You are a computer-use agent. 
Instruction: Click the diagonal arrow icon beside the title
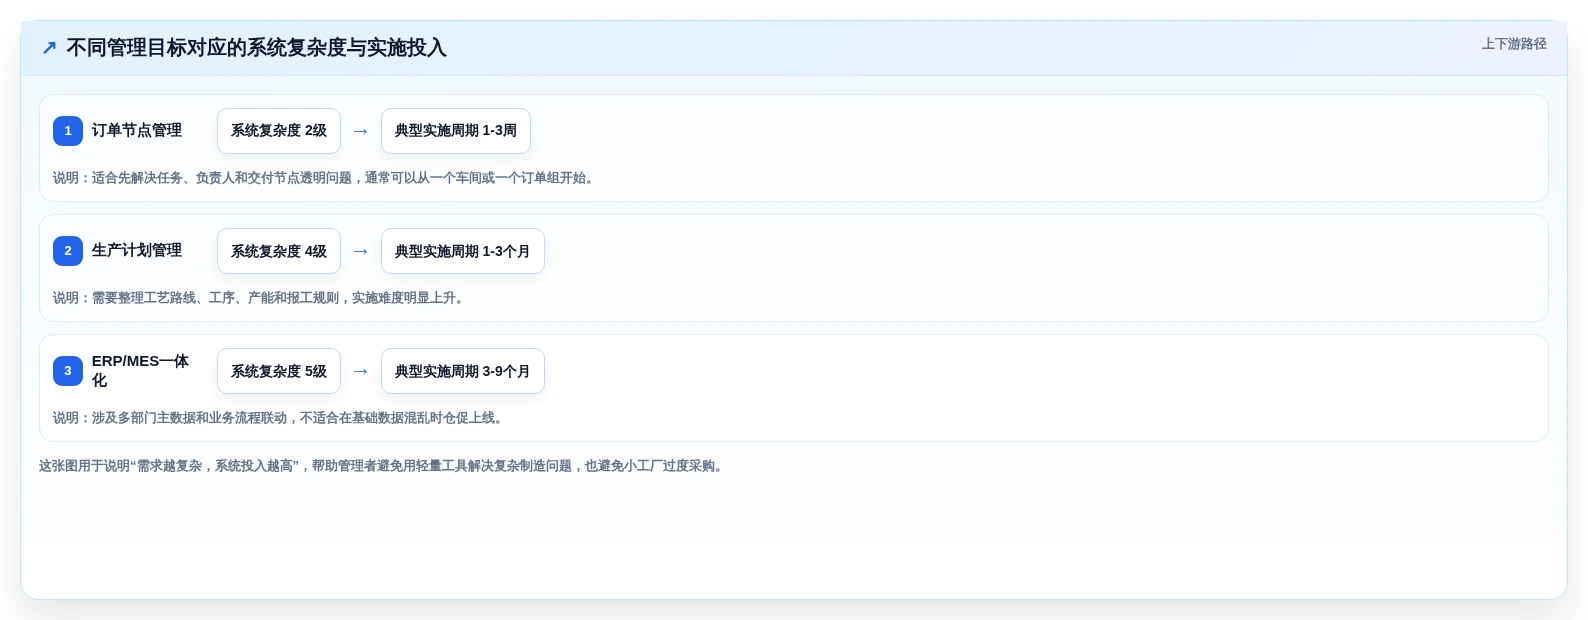(x=49, y=48)
